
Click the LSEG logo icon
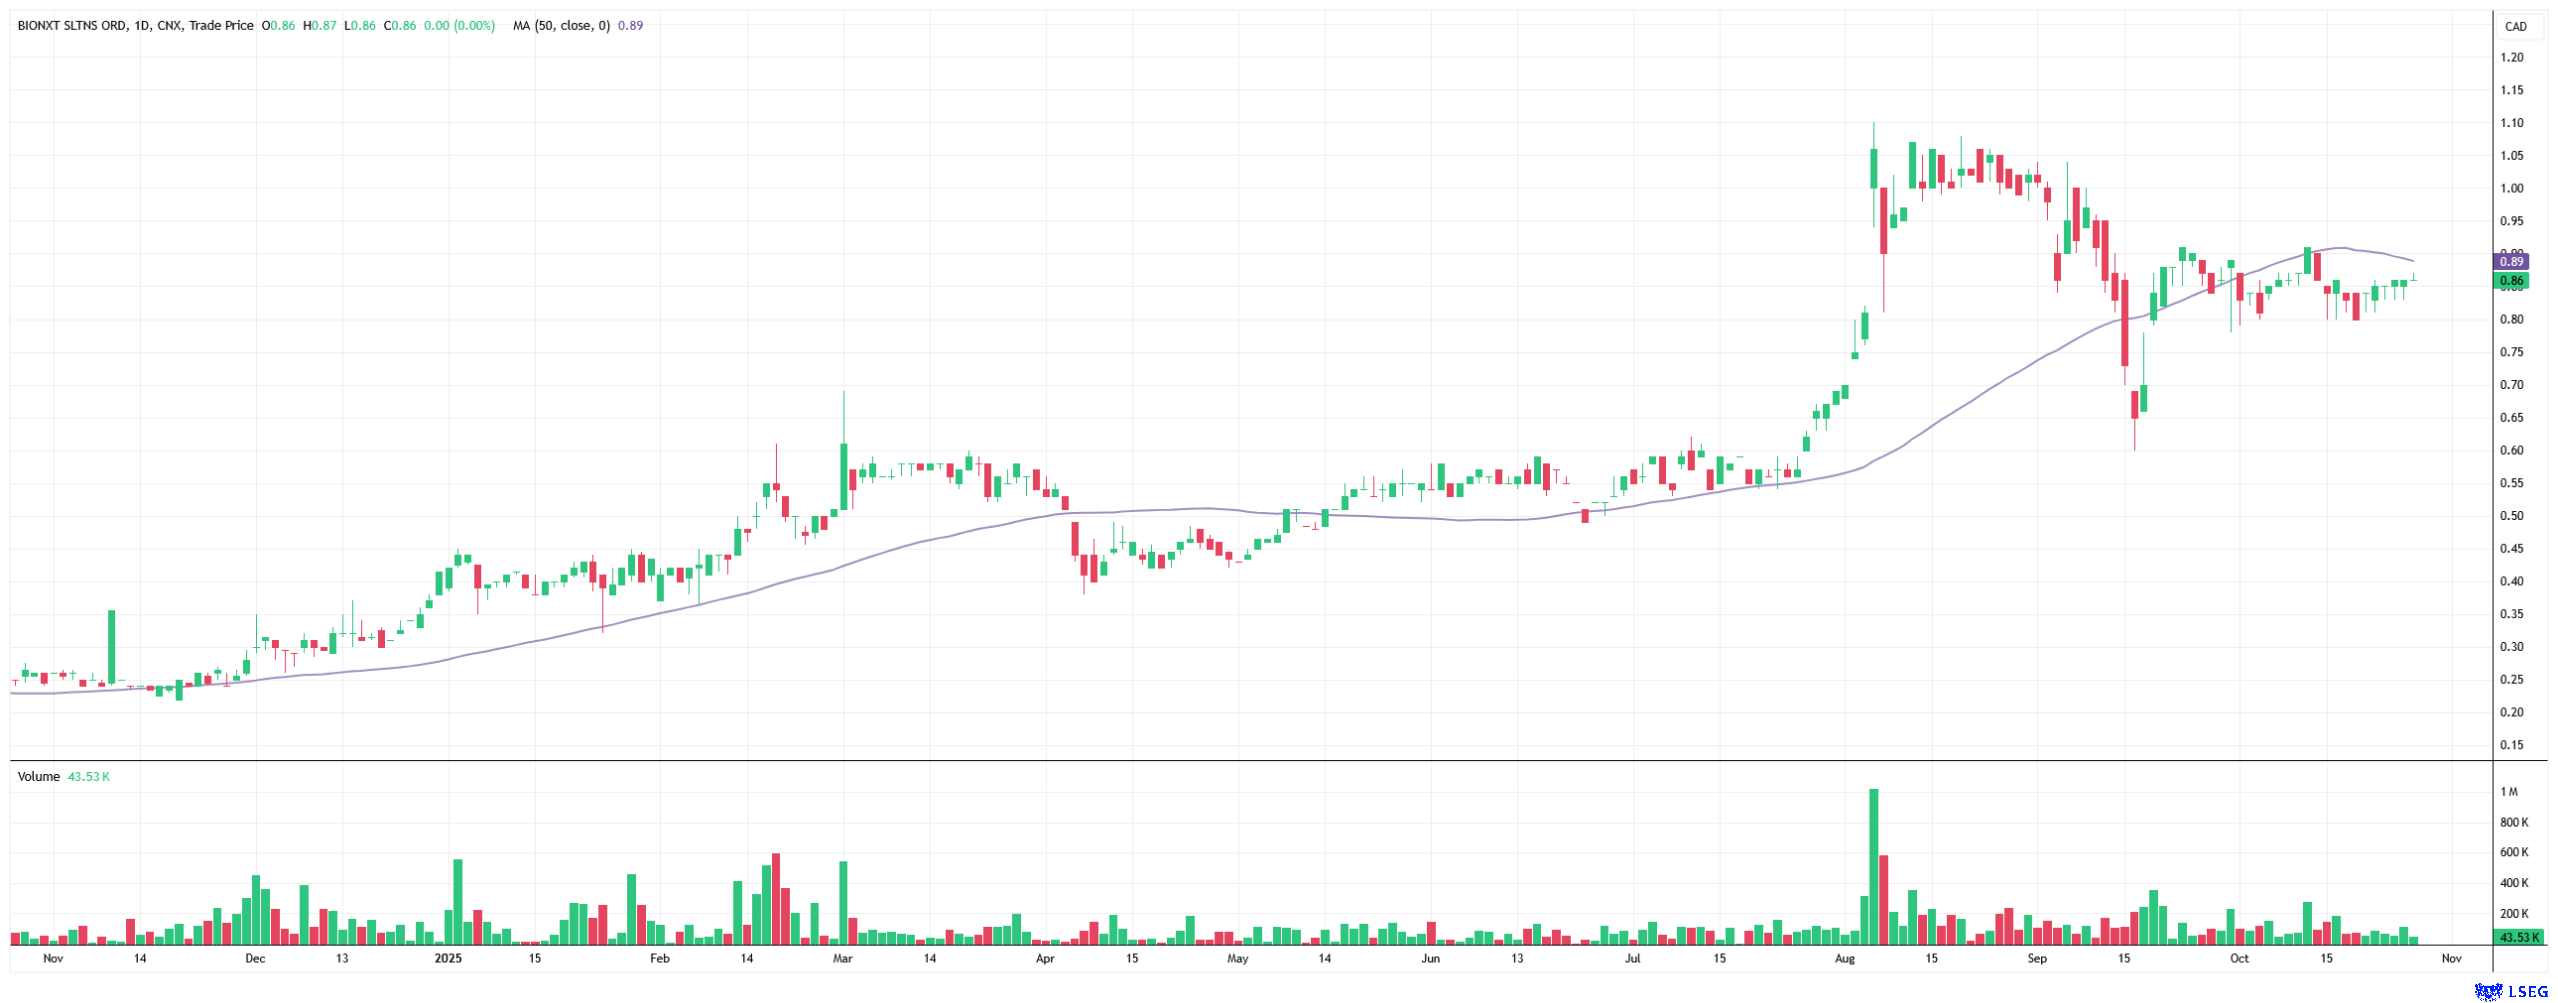(2487, 991)
